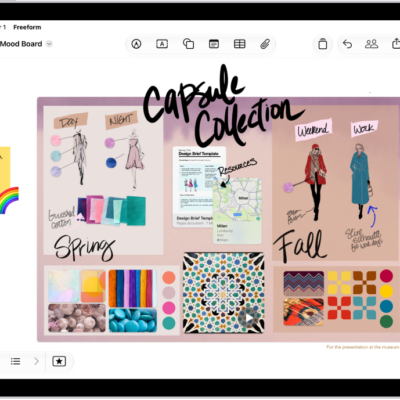Select the Resources handwritten note
Viewport: 400px width, 400px height.
click(238, 166)
